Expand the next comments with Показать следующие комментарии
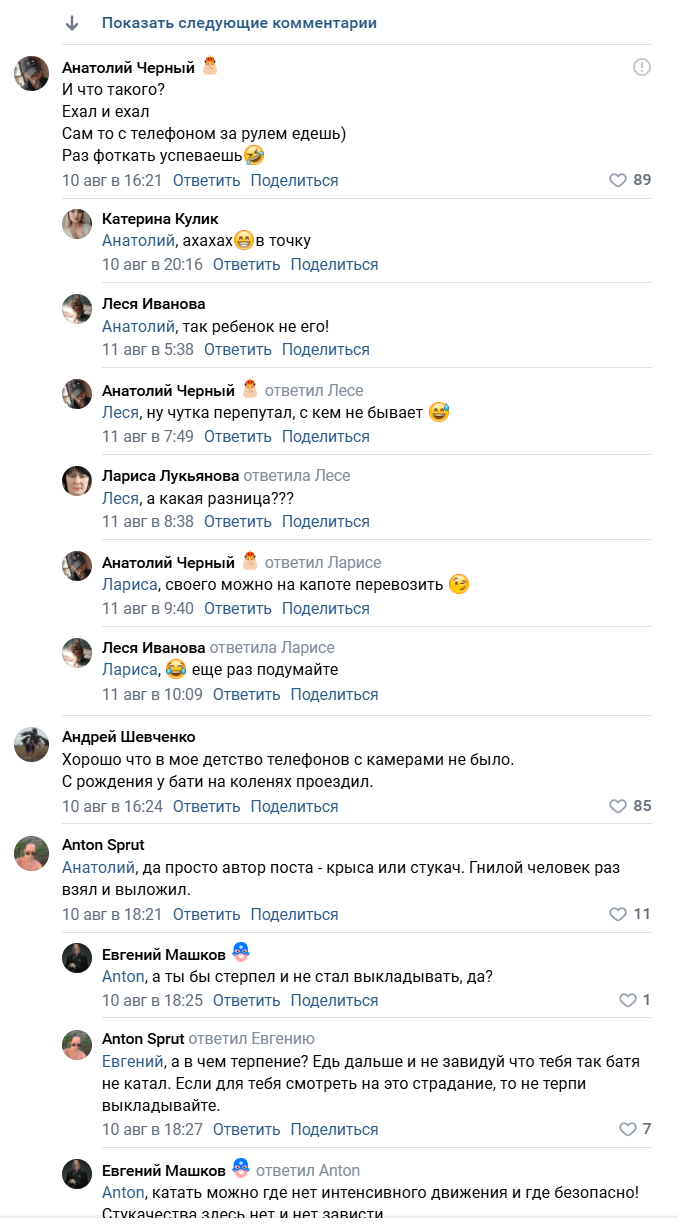678x1228 pixels. coord(239,23)
